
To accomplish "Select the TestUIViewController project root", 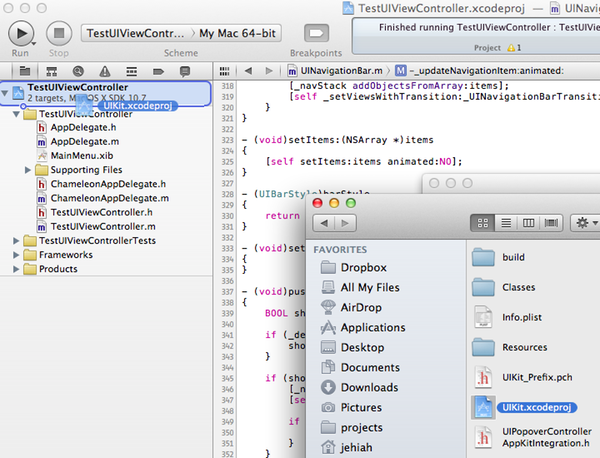I will point(106,93).
